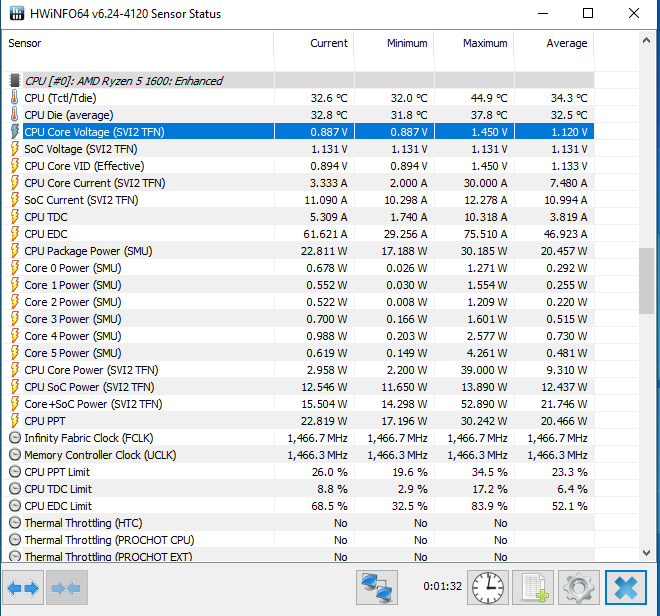Image resolution: width=660 pixels, height=616 pixels.
Task: Open sensor settings gear icon
Action: tap(579, 587)
